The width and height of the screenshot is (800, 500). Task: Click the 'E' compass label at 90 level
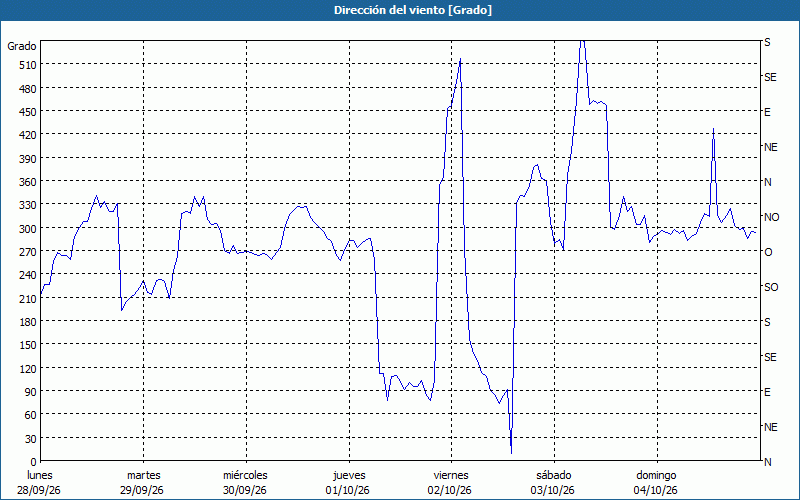(x=767, y=392)
